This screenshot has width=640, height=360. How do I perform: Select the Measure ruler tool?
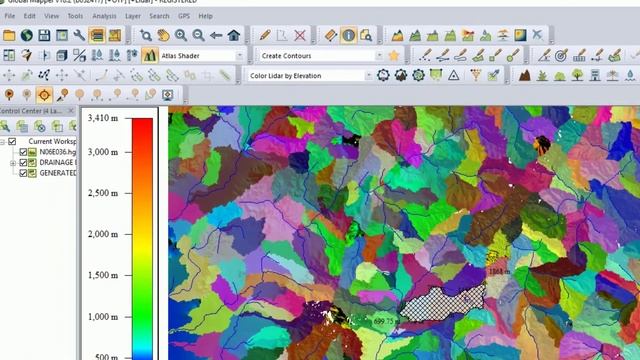(331, 36)
